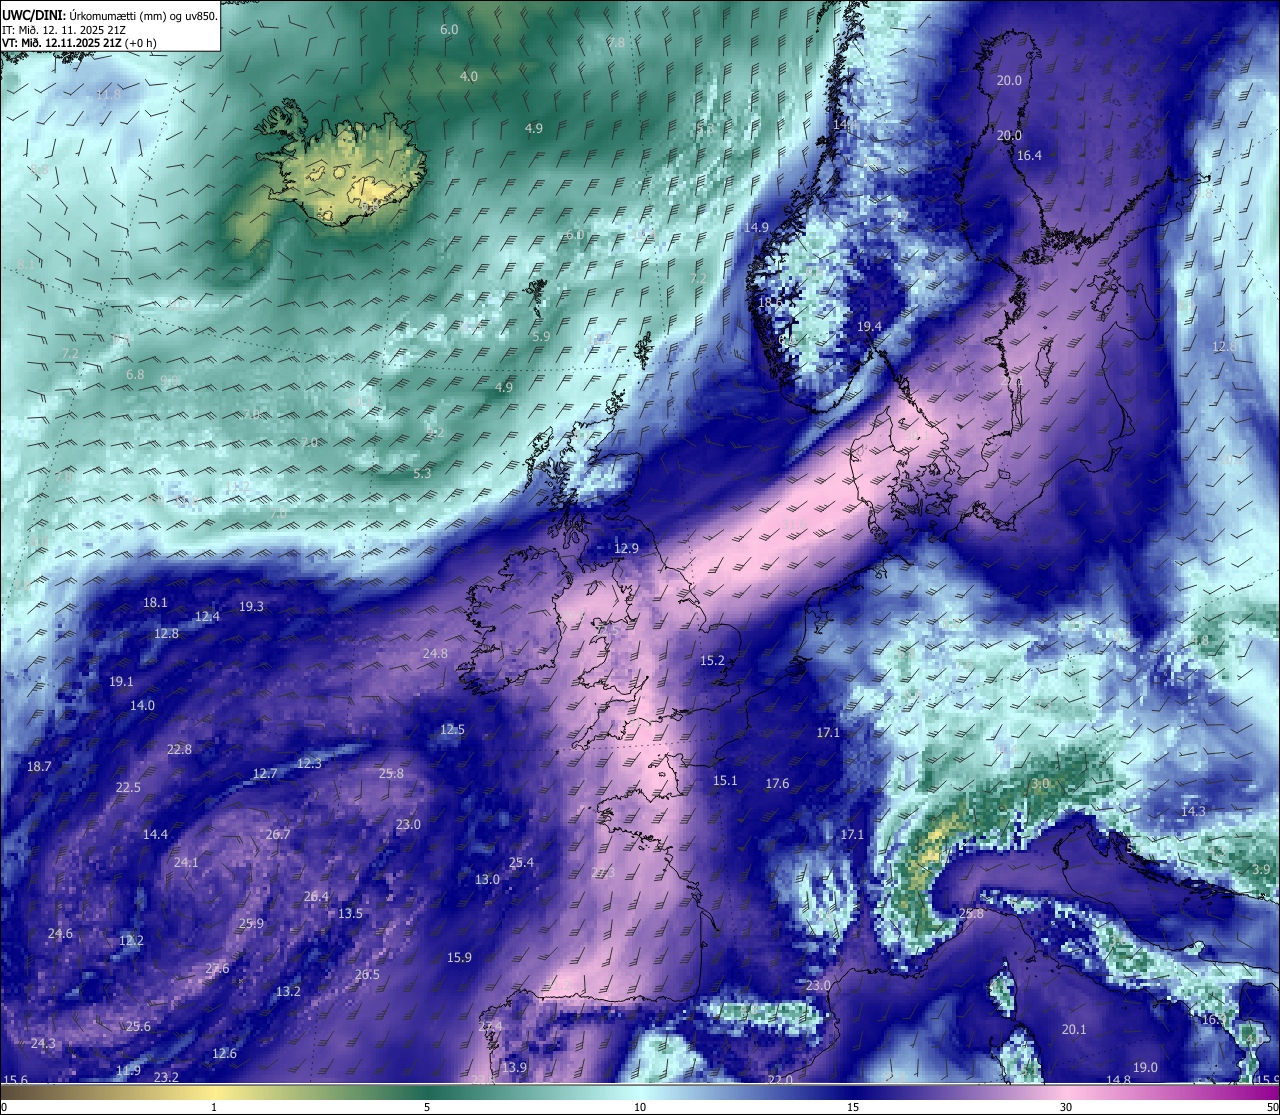The image size is (1280, 1115).
Task: Click the 26.7 value on the map
Action: pyautogui.click(x=278, y=835)
